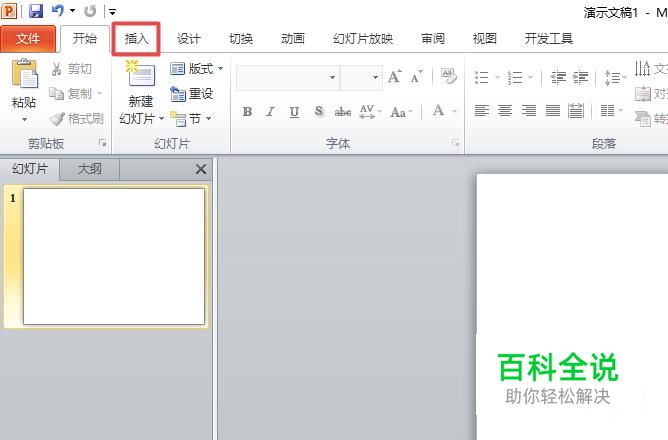The height and width of the screenshot is (440, 668).
Task: Open the 插入 ribbon tab
Action: 136,39
